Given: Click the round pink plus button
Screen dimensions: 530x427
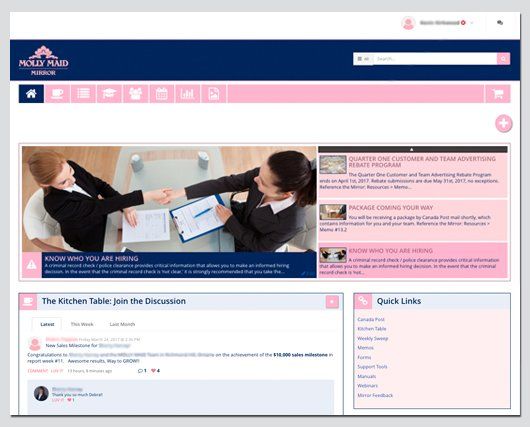Looking at the screenshot, I should [x=504, y=123].
